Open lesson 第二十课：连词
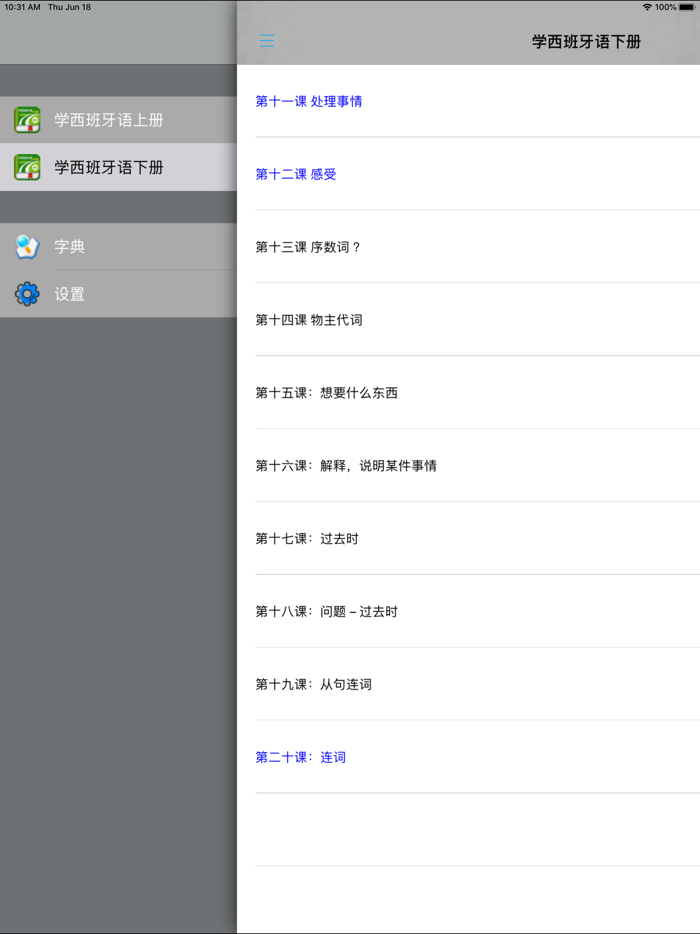The image size is (700, 934). coord(468,757)
